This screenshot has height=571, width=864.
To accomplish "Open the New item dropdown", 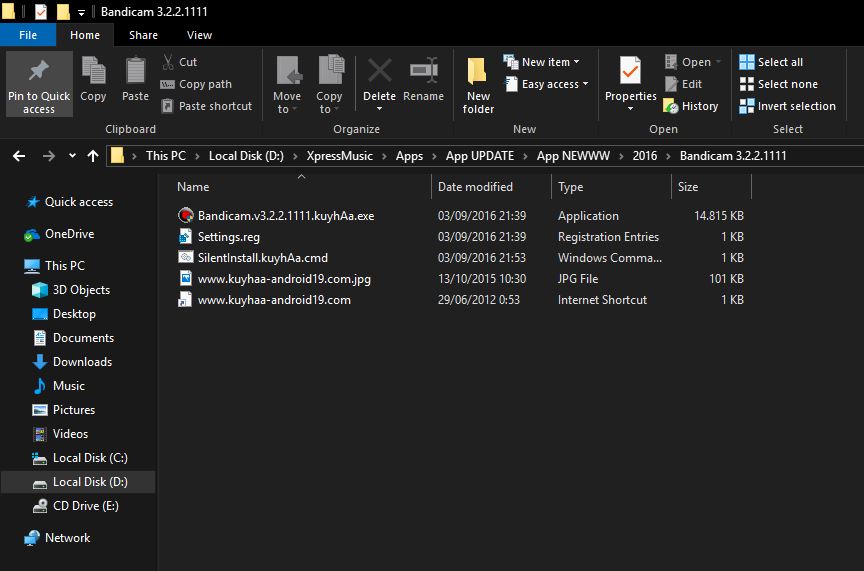I will pos(541,62).
